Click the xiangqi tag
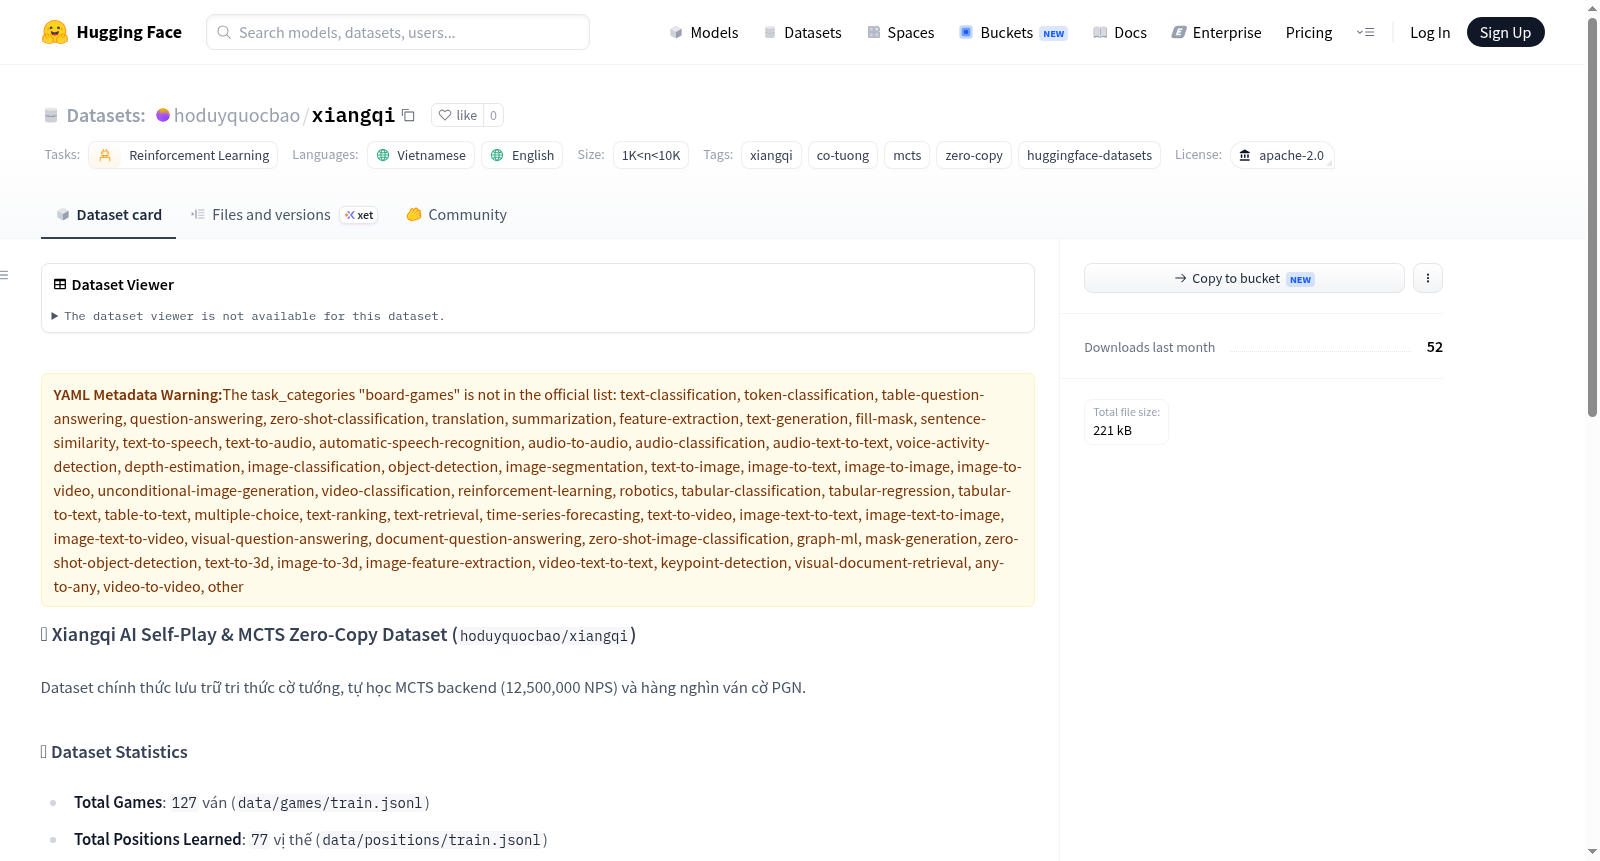This screenshot has height=861, width=1600. coord(771,155)
